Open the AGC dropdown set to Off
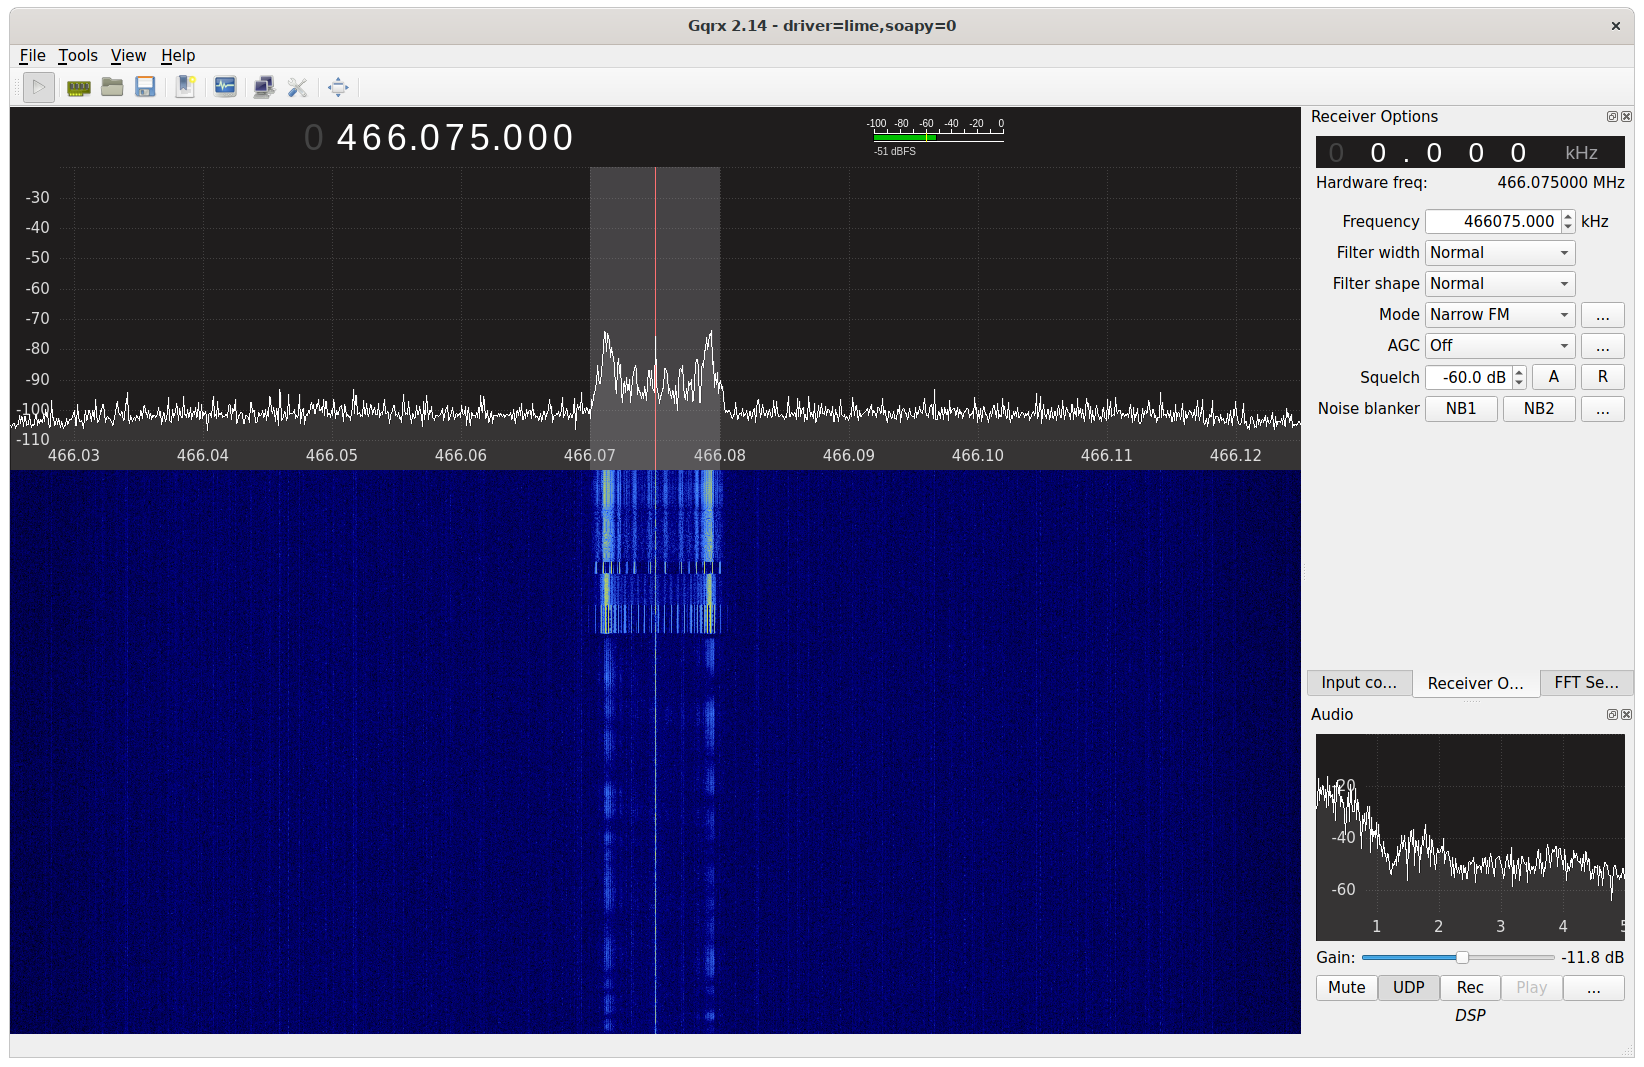The width and height of the screenshot is (1644, 1067). (x=1499, y=345)
